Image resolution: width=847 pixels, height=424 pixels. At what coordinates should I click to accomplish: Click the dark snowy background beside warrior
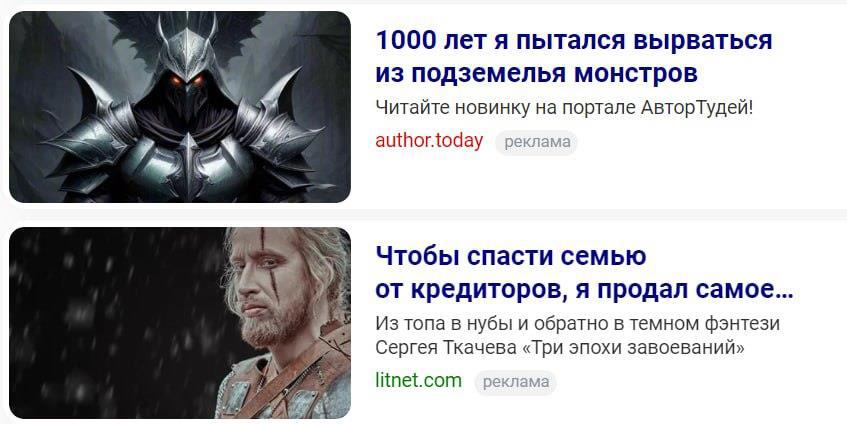click(x=113, y=324)
